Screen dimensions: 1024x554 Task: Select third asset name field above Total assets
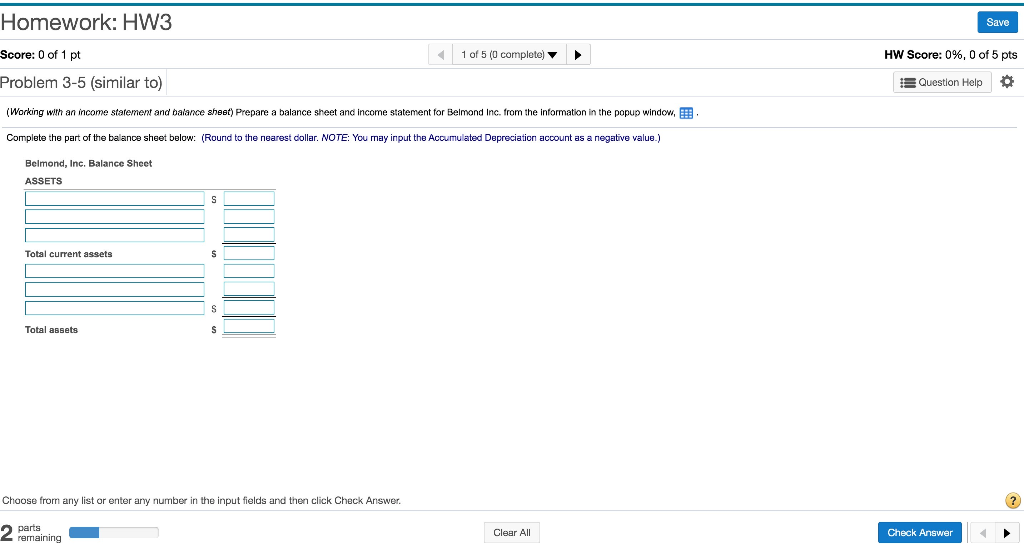coord(115,308)
